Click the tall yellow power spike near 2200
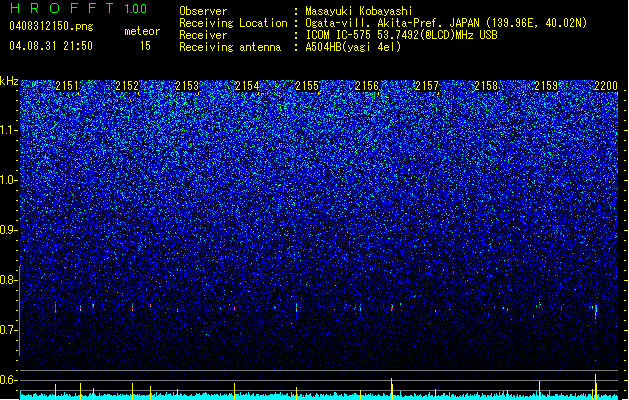The width and height of the screenshot is (629, 400). (x=595, y=386)
